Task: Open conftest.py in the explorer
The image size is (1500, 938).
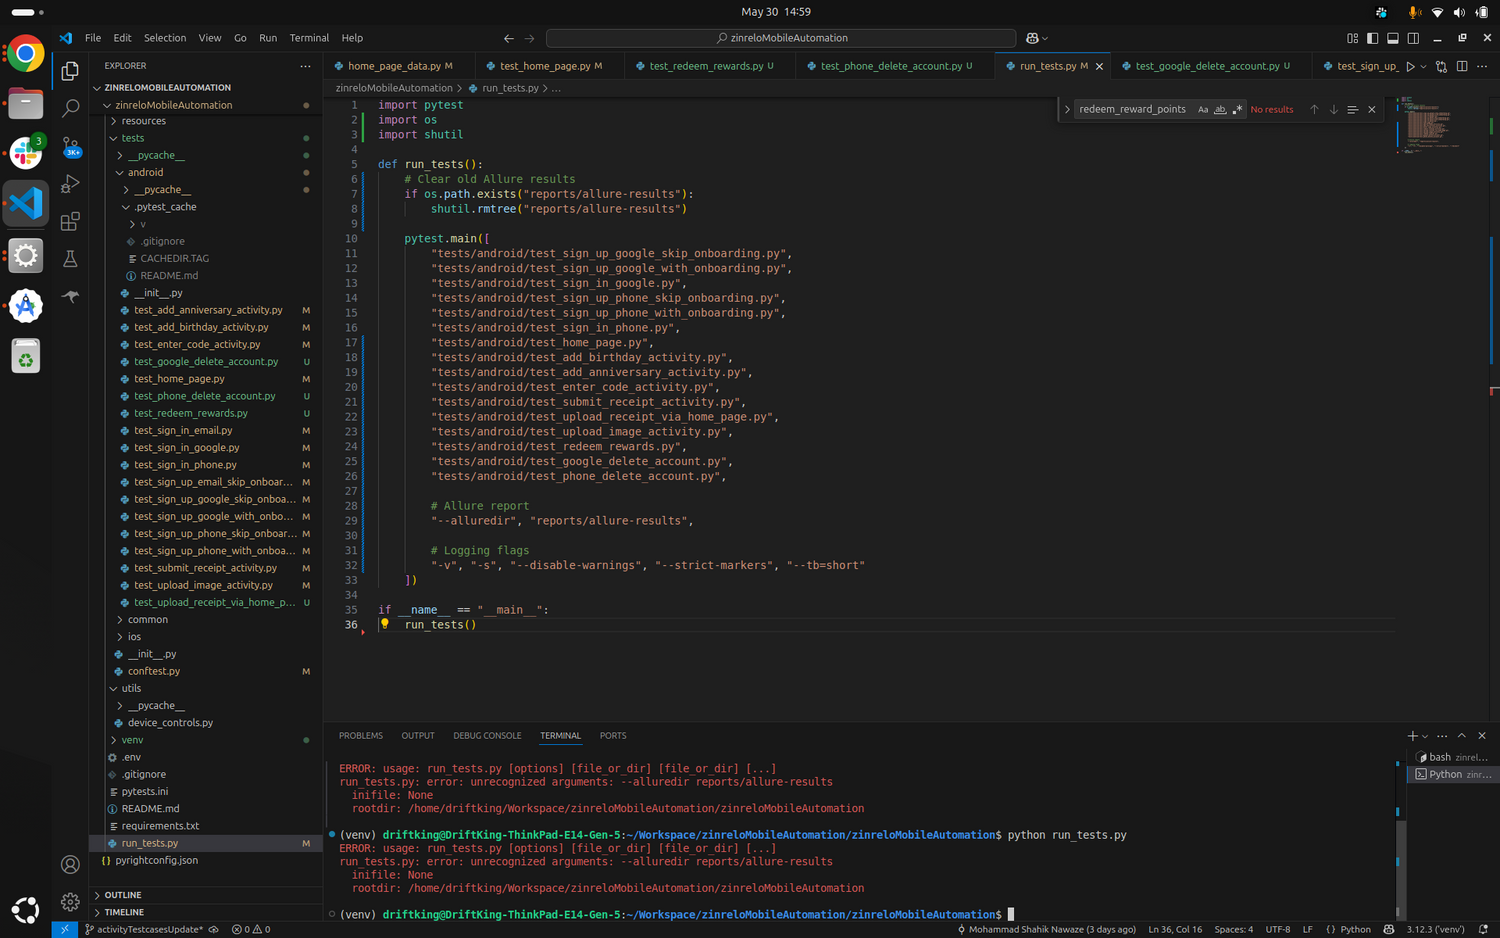Action: tap(154, 671)
